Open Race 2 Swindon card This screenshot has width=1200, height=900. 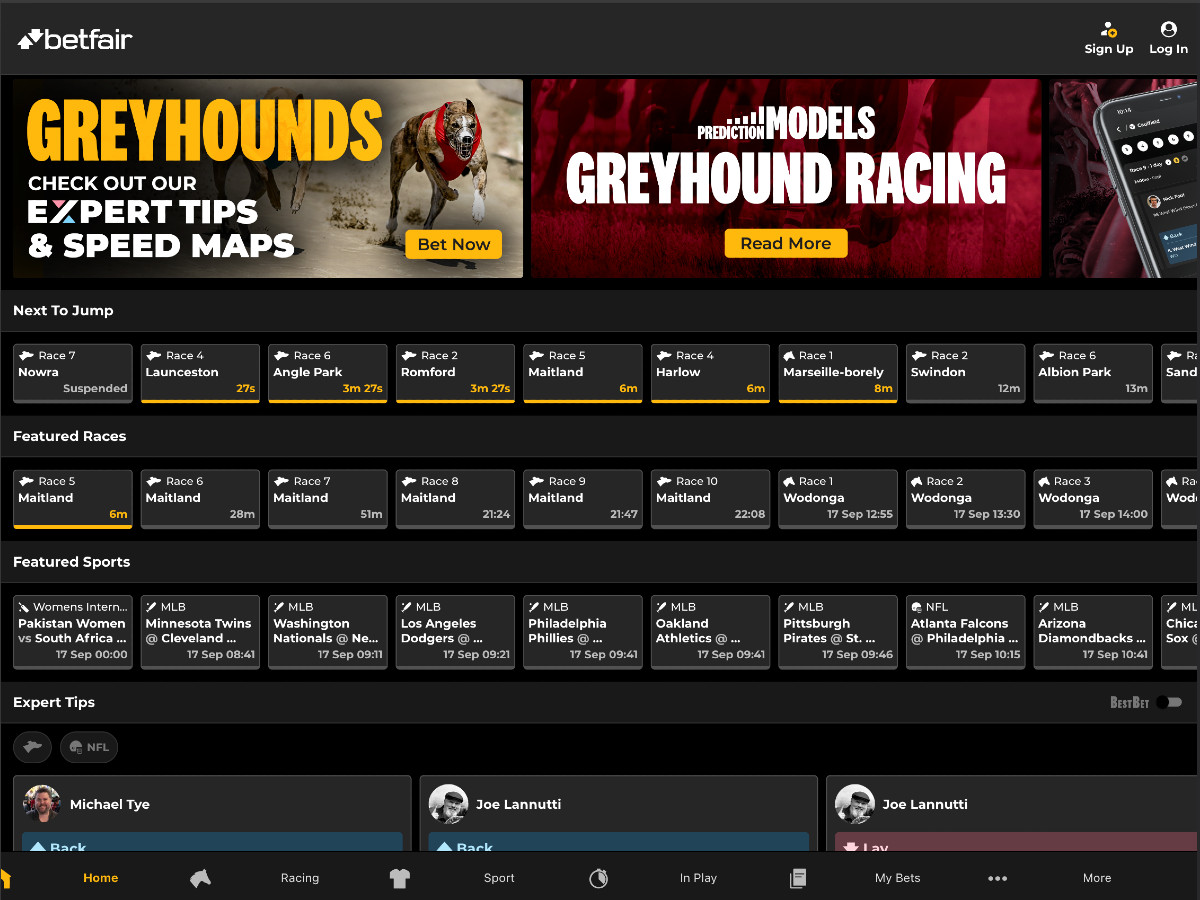coord(966,374)
